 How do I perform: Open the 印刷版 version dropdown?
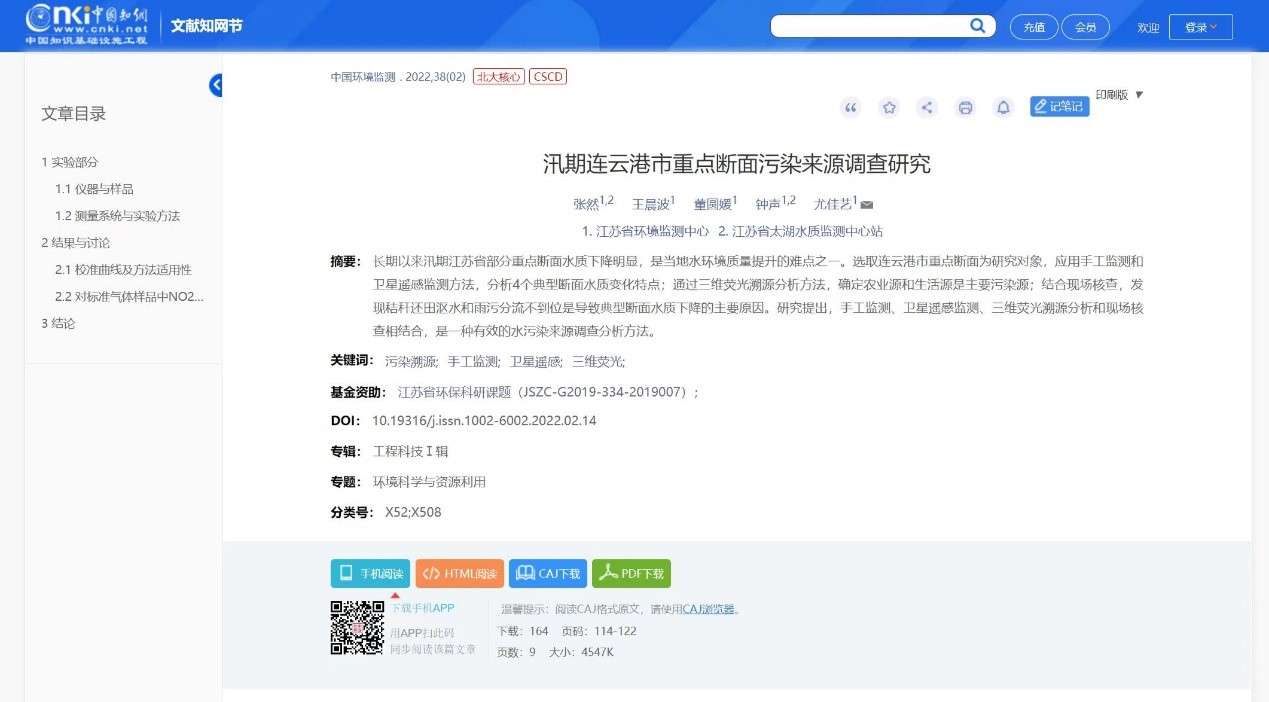(x=1119, y=95)
